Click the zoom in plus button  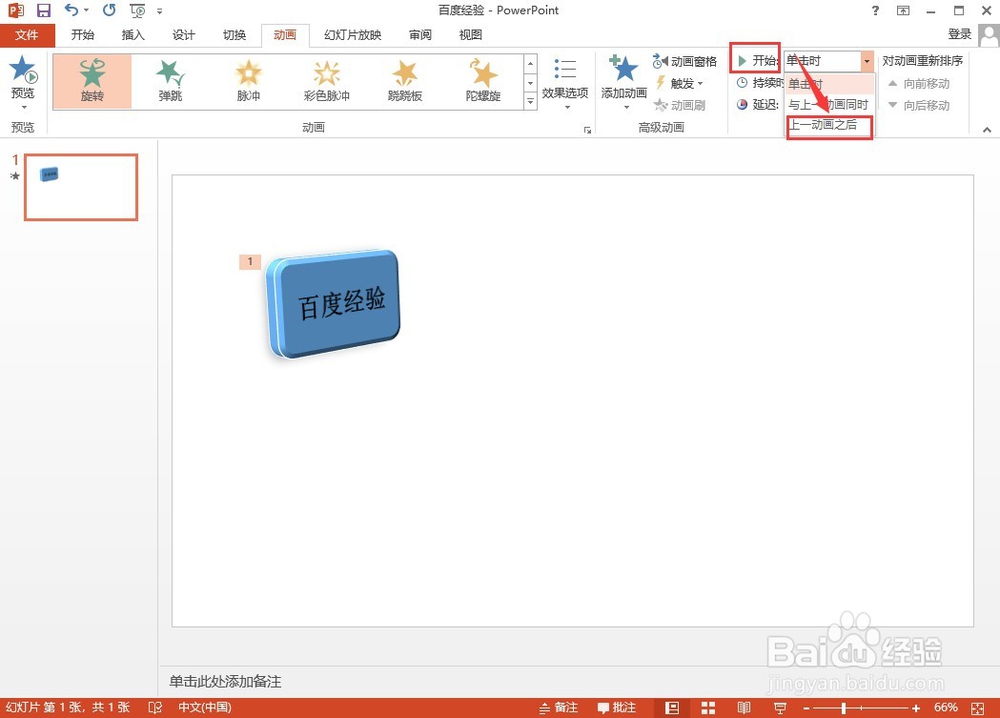916,708
